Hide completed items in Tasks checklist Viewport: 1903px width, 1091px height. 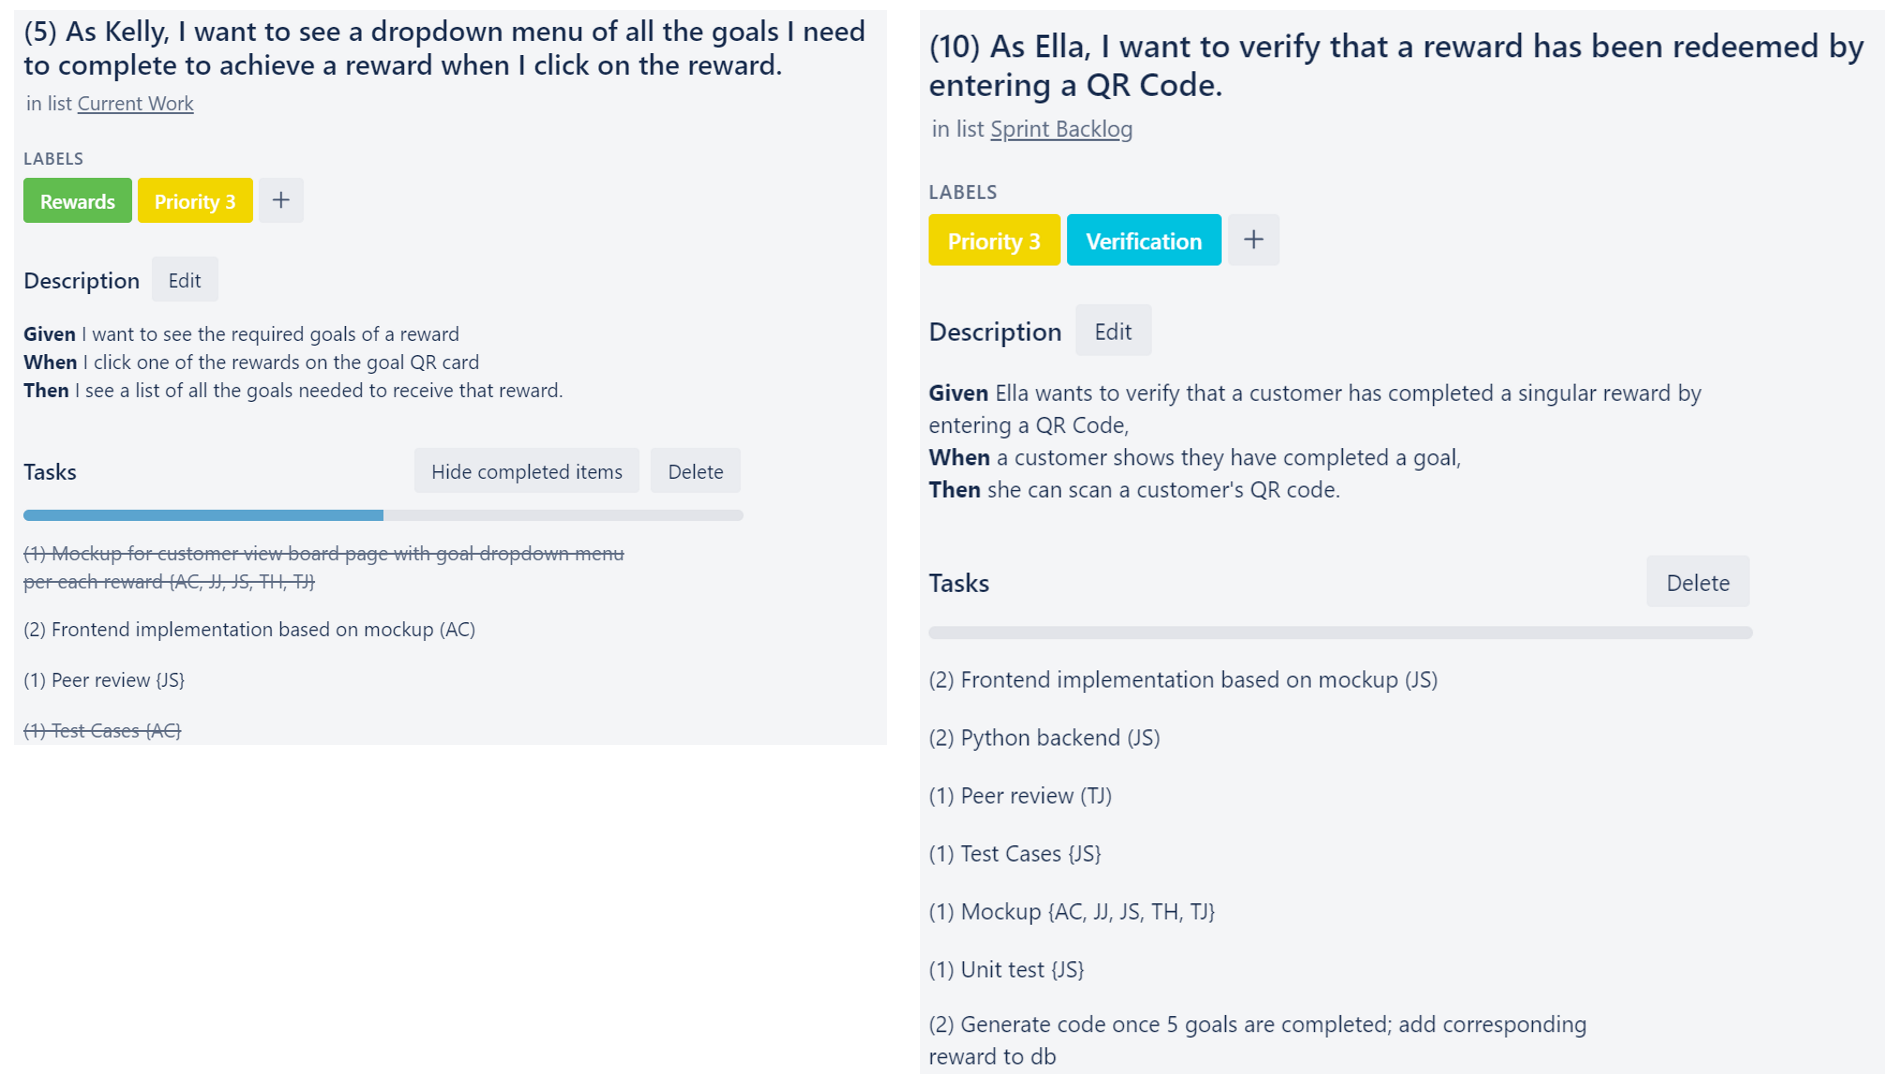point(526,471)
